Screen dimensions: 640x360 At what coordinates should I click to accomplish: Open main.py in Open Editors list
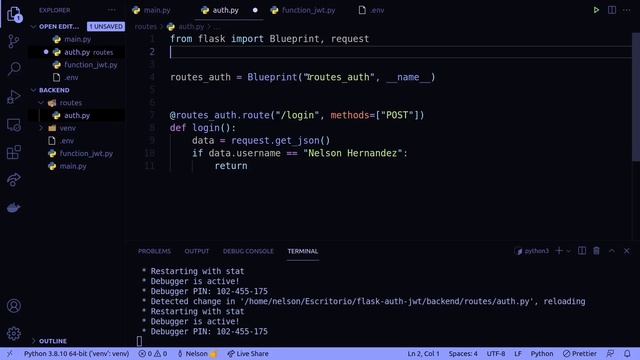point(77,39)
